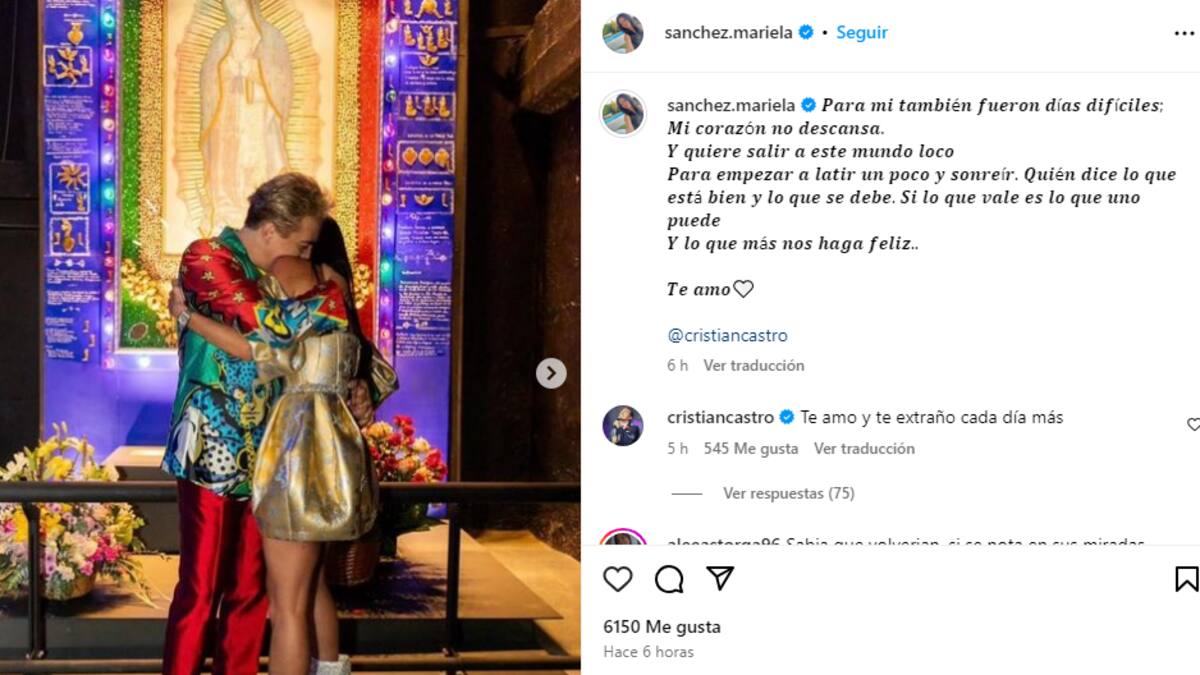Image resolution: width=1200 pixels, height=675 pixels.
Task: View 545 Me gusta on the comment
Action: (750, 448)
